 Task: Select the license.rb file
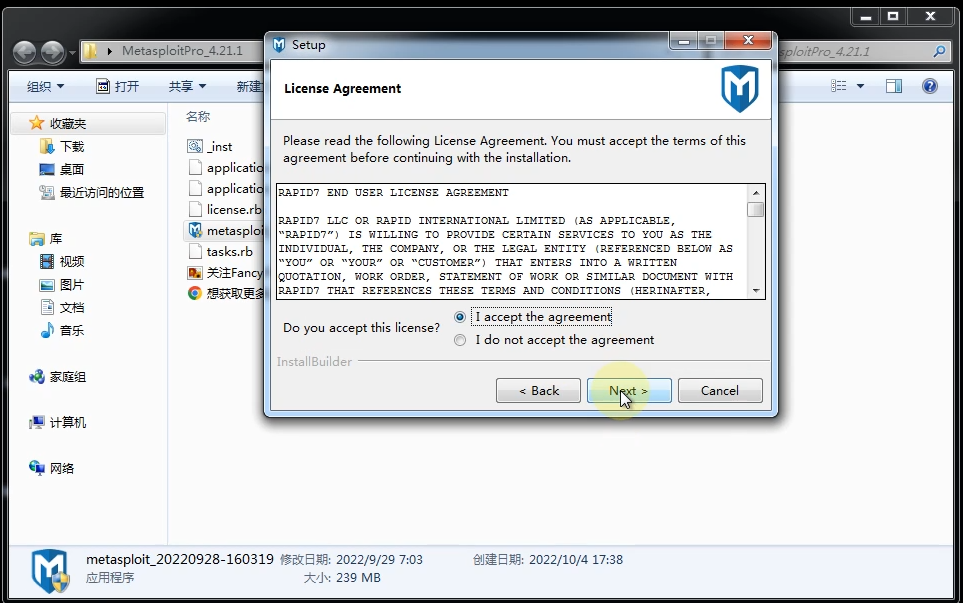point(234,209)
